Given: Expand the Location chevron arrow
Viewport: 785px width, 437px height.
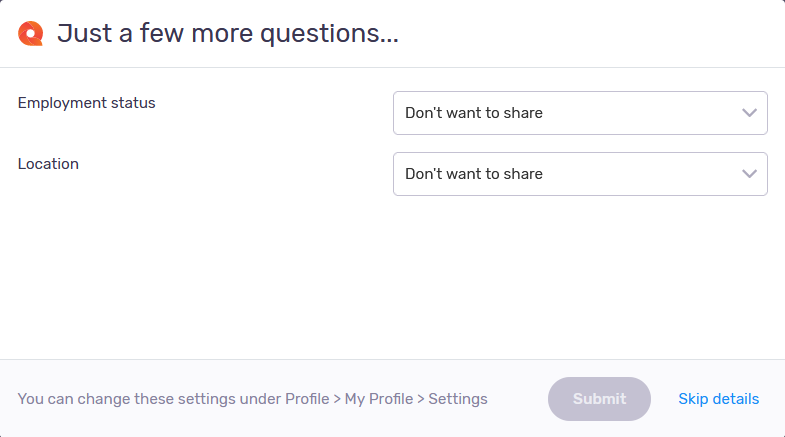Looking at the screenshot, I should point(750,174).
